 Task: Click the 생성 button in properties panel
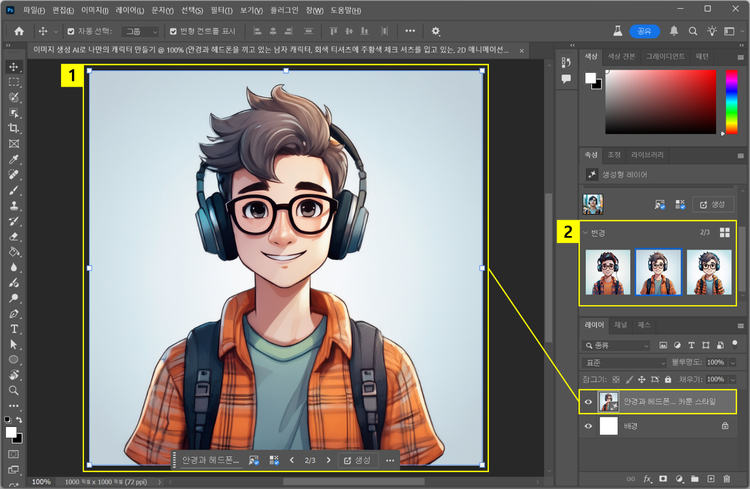tap(713, 204)
